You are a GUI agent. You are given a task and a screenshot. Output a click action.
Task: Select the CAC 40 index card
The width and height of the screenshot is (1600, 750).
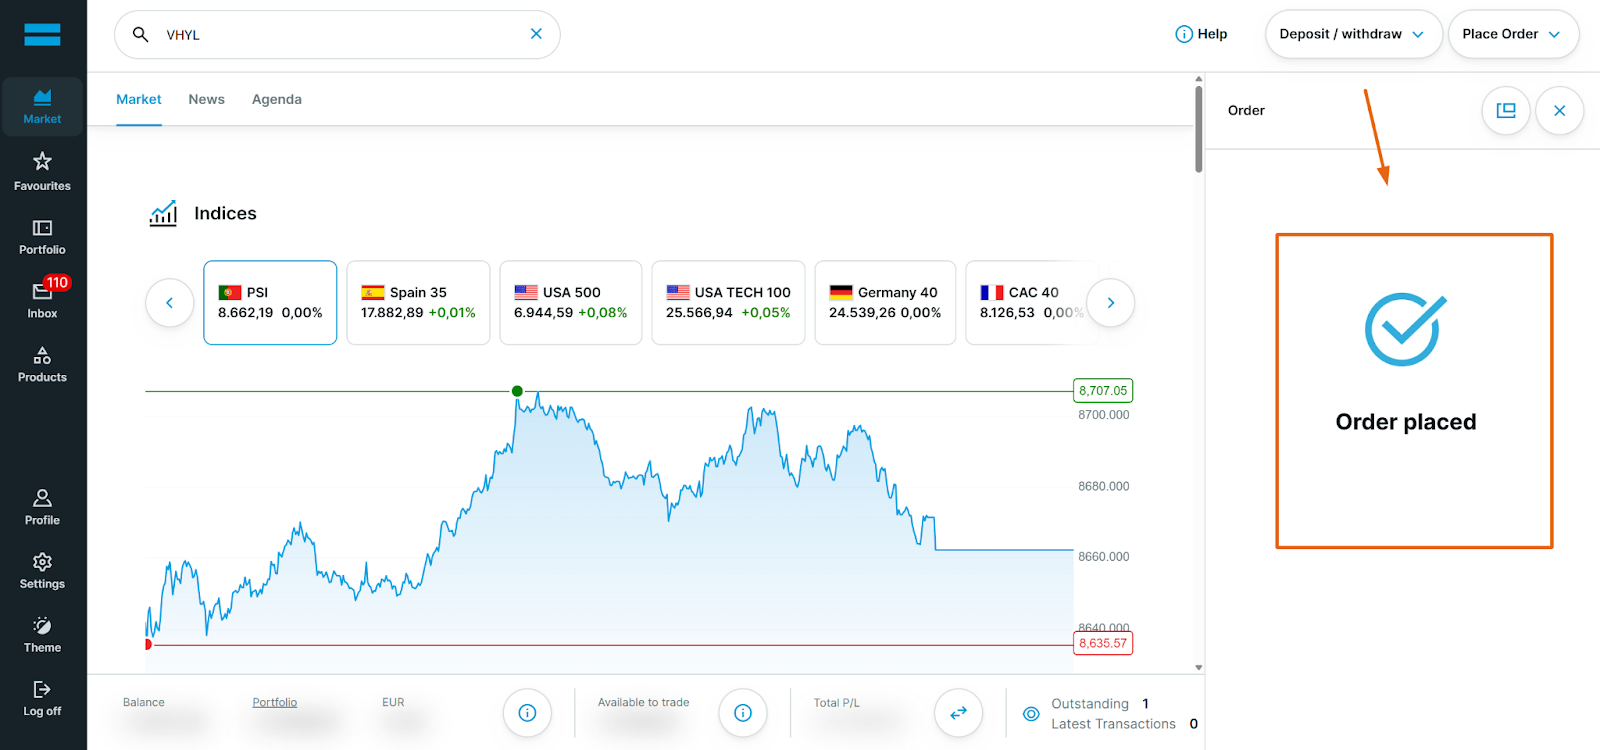click(x=1030, y=303)
